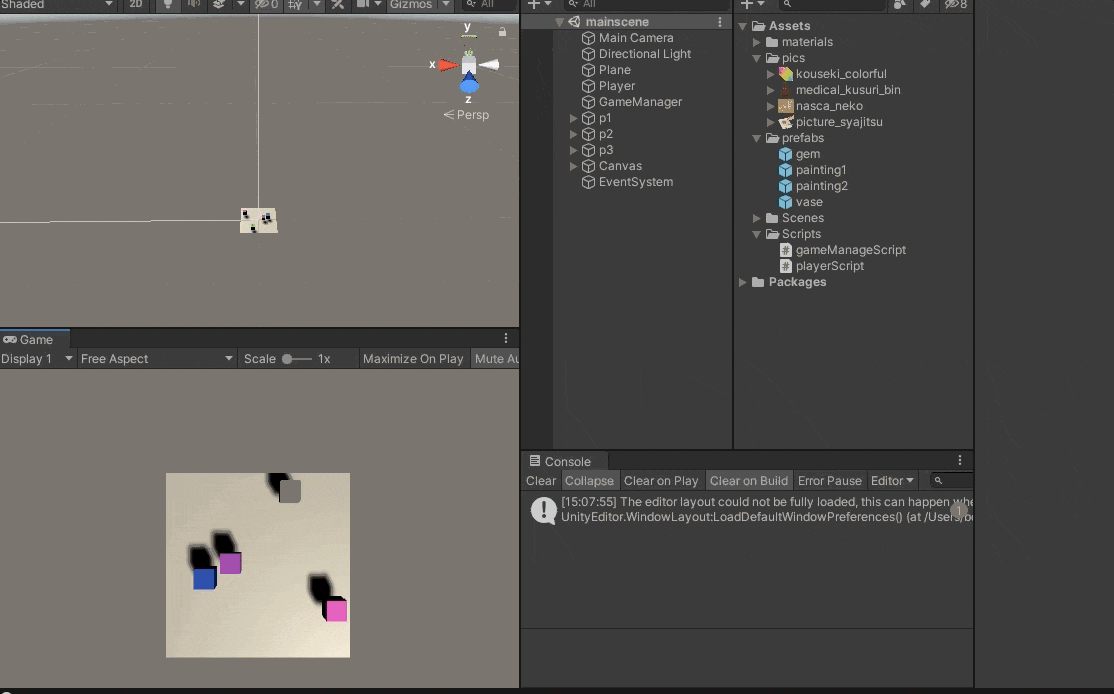This screenshot has height=694, width=1114.
Task: Open Game view options menu dots
Action: pos(506,338)
